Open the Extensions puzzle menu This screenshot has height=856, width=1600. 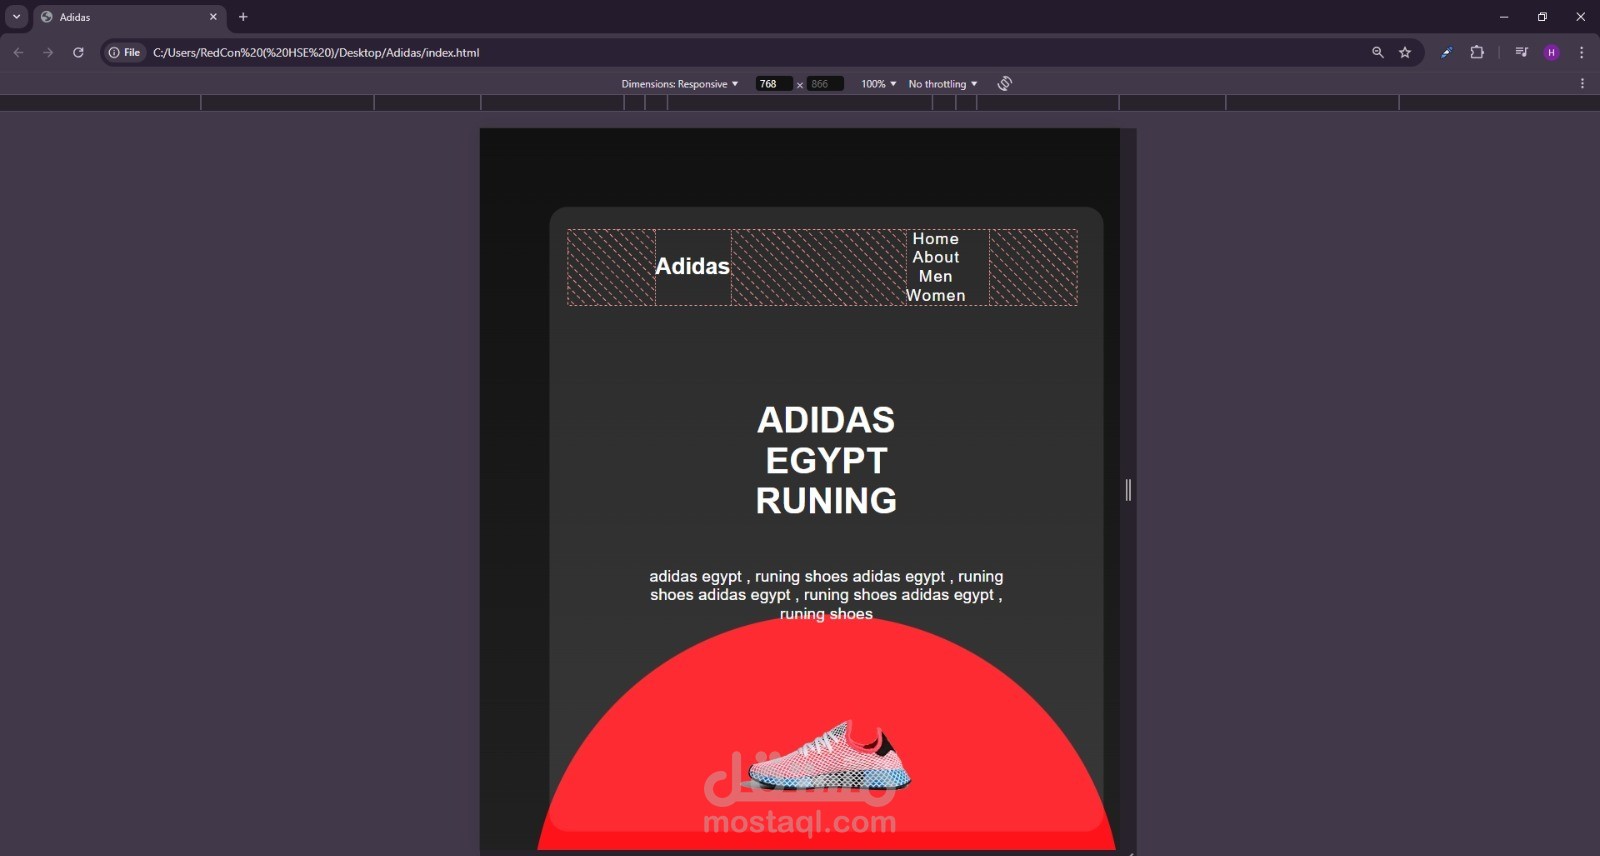[x=1477, y=53]
